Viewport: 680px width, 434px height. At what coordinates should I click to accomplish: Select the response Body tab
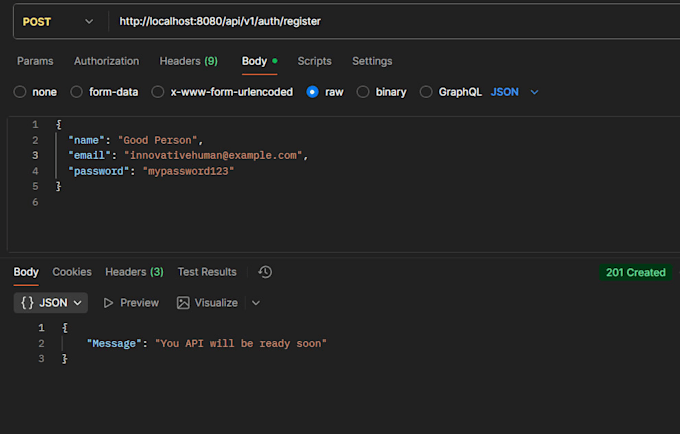point(26,272)
